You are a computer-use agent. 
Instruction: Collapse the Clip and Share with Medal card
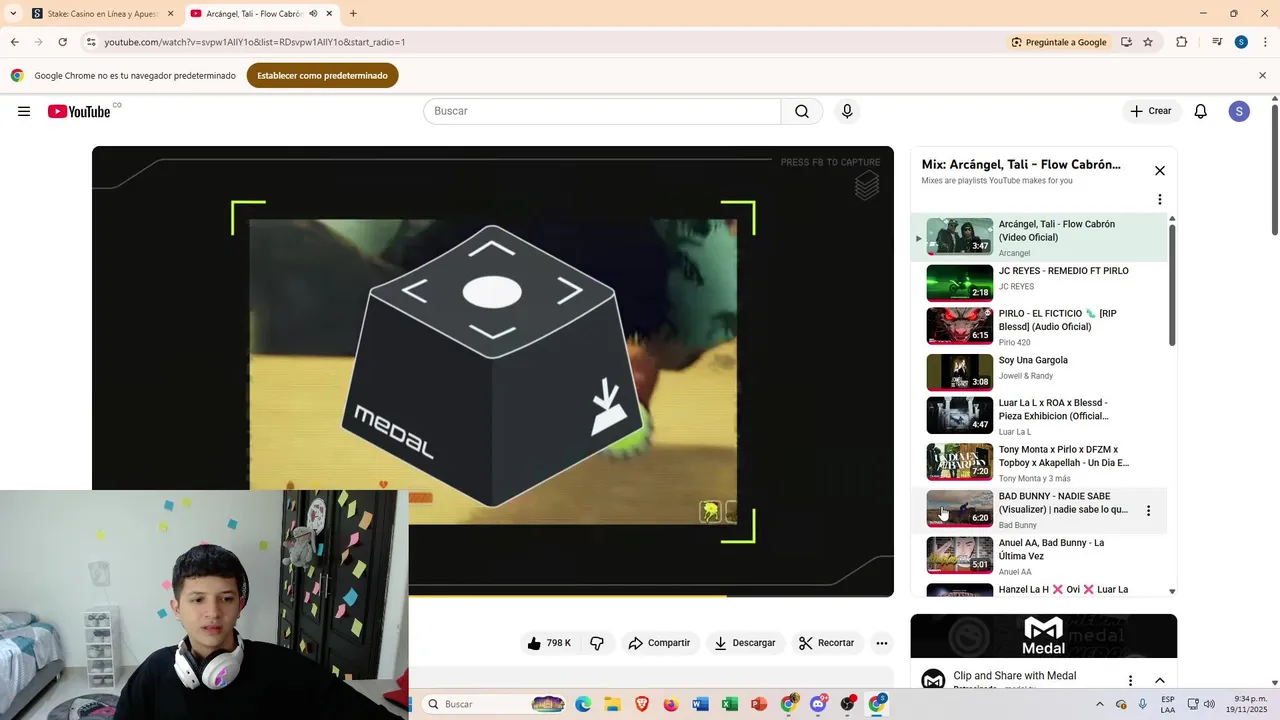(1160, 681)
